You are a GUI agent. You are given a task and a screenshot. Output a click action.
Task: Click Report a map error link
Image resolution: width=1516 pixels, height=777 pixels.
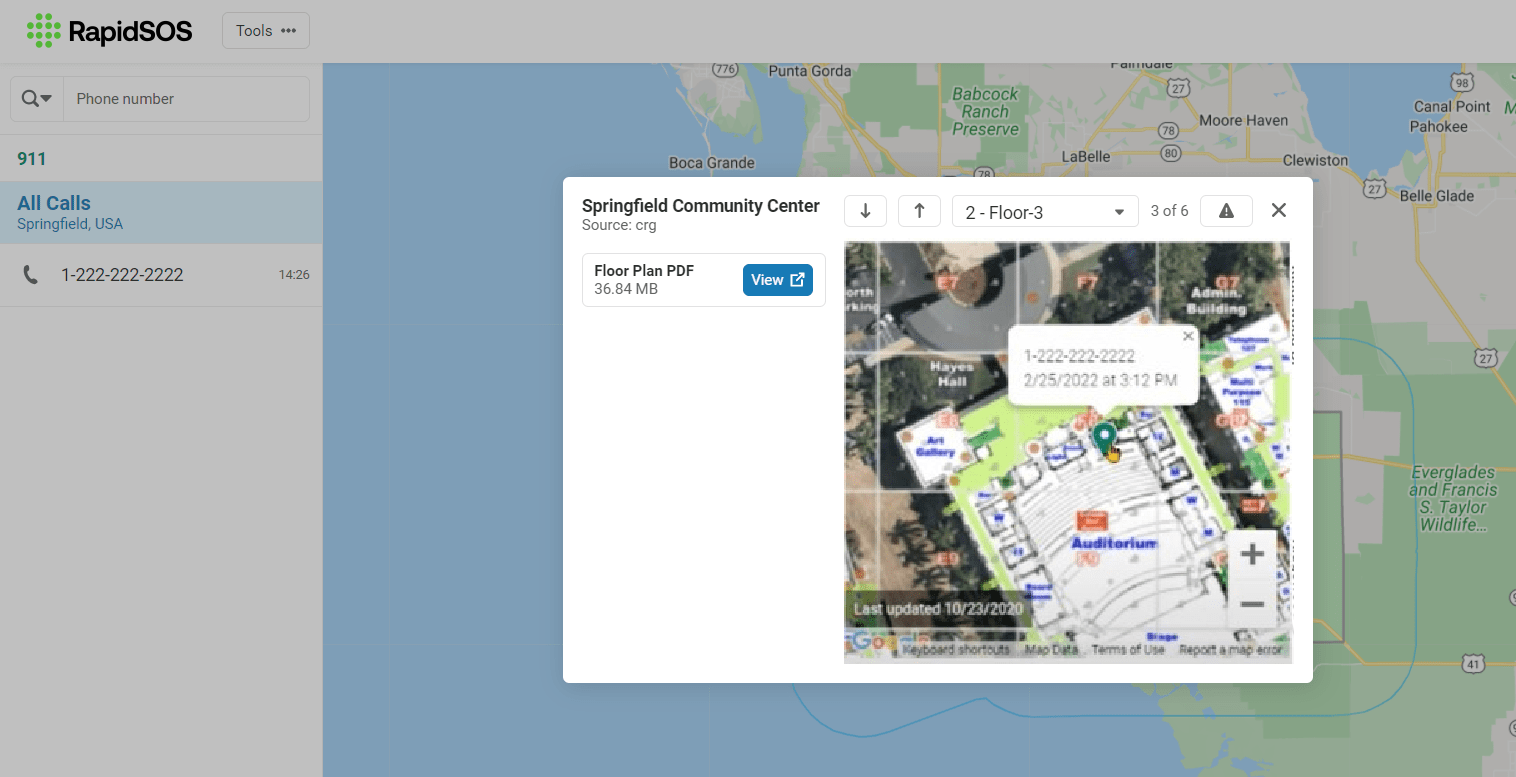[1230, 650]
